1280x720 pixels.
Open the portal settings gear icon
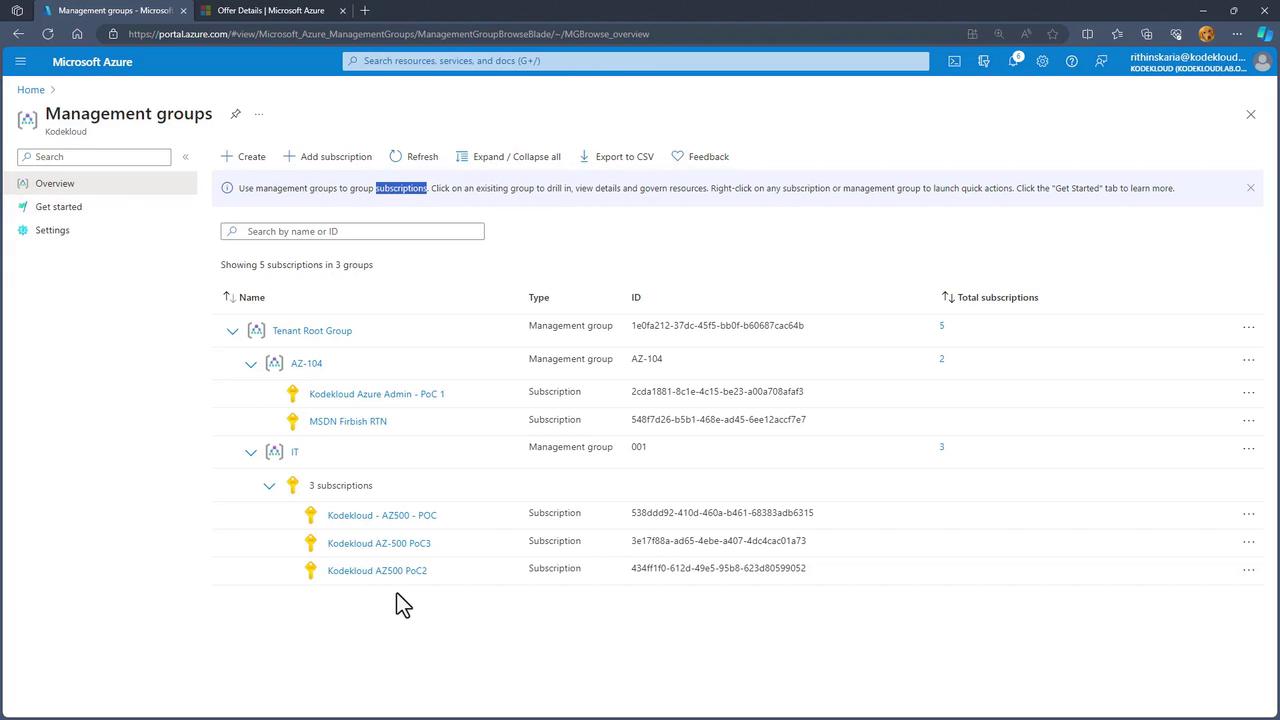(x=1042, y=61)
